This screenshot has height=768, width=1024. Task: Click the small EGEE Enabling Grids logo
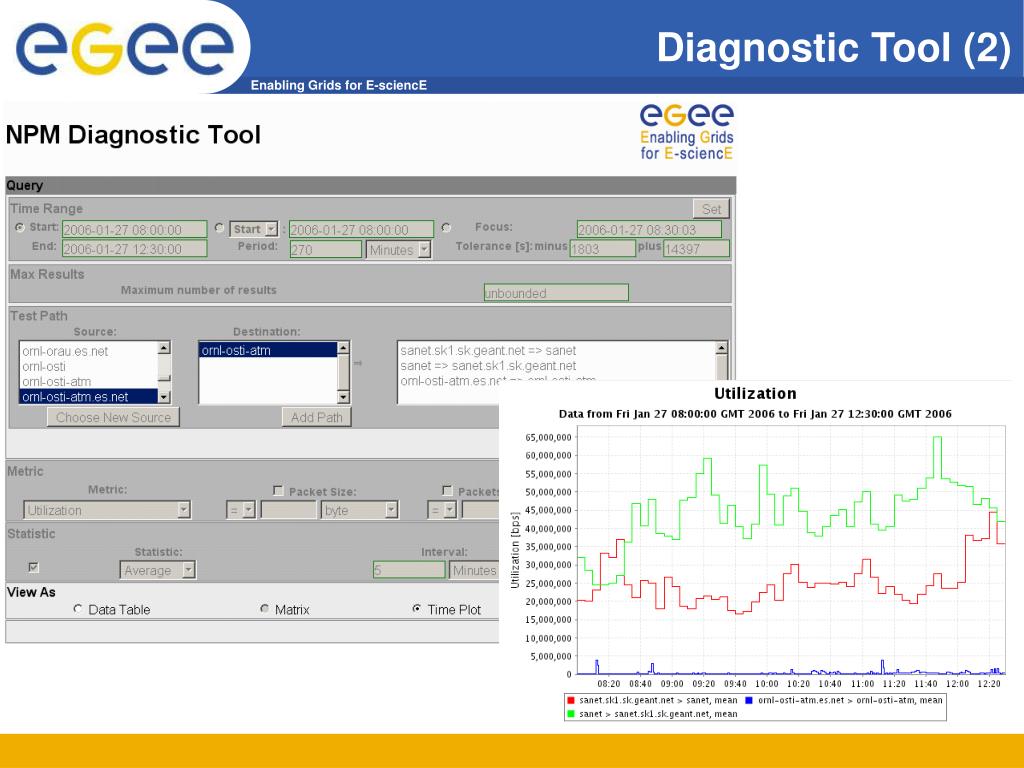tap(686, 132)
